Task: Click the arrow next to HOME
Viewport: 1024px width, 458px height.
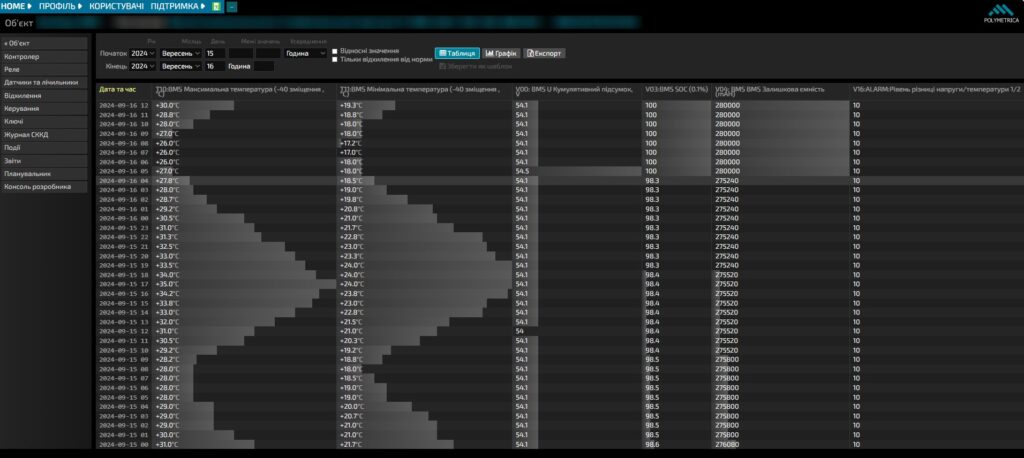Action: point(29,7)
